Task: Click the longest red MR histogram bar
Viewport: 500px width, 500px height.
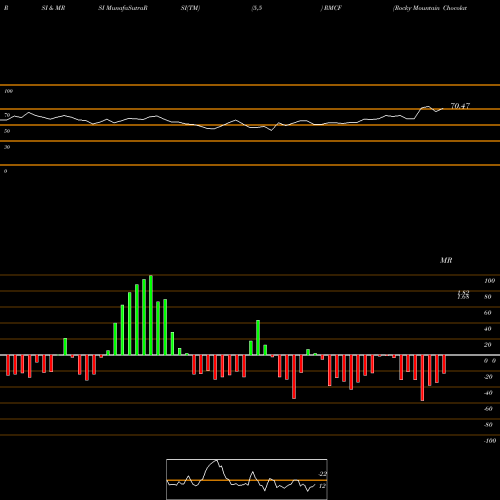Action: (422, 378)
